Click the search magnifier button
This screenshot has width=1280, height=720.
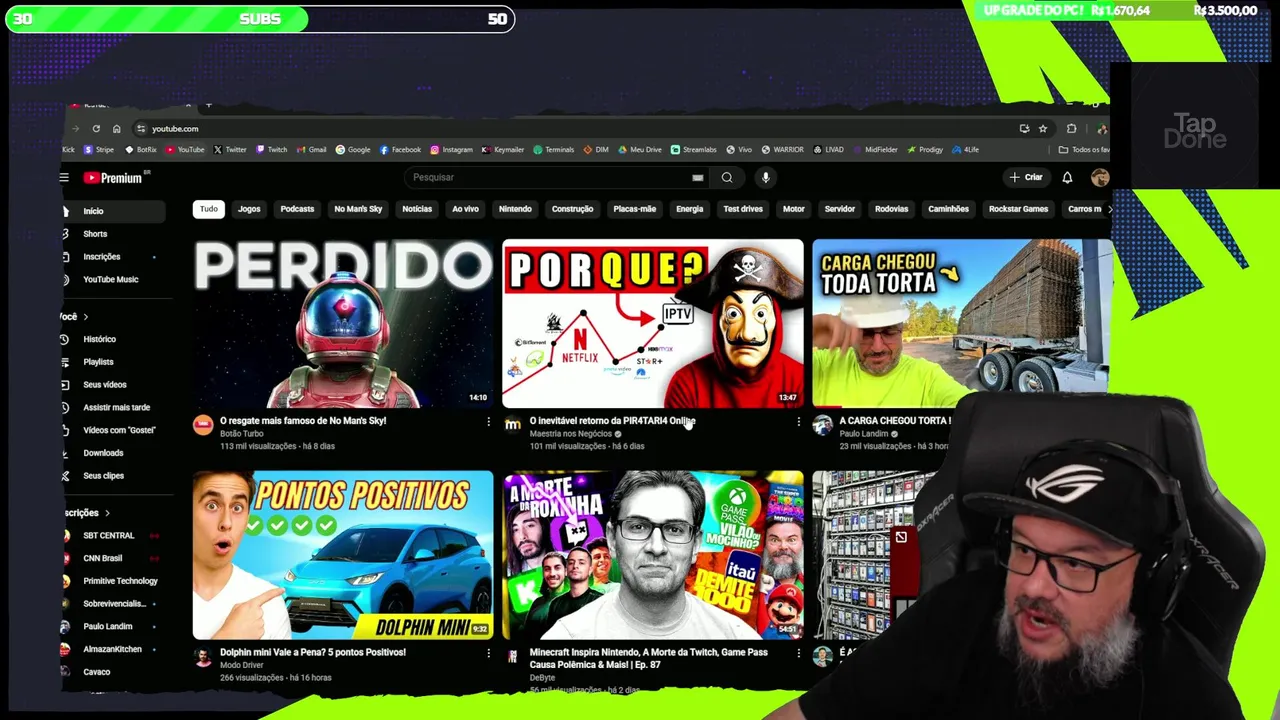(727, 178)
